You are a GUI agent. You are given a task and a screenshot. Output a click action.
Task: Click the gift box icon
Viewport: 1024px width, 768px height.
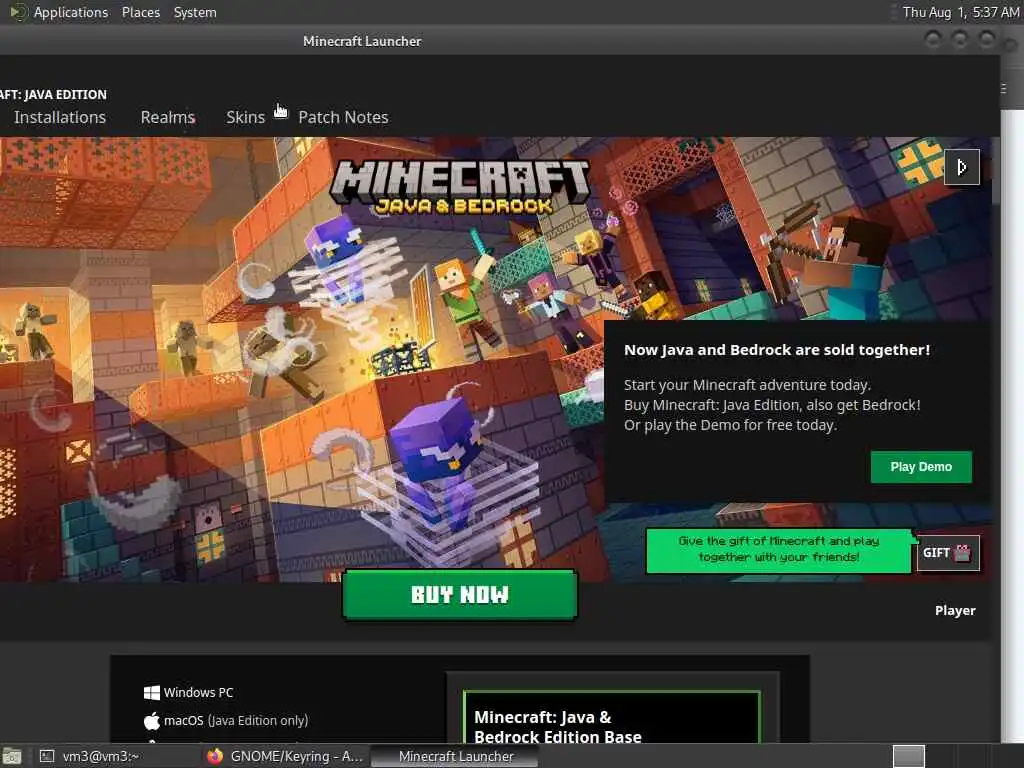pyautogui.click(x=963, y=553)
